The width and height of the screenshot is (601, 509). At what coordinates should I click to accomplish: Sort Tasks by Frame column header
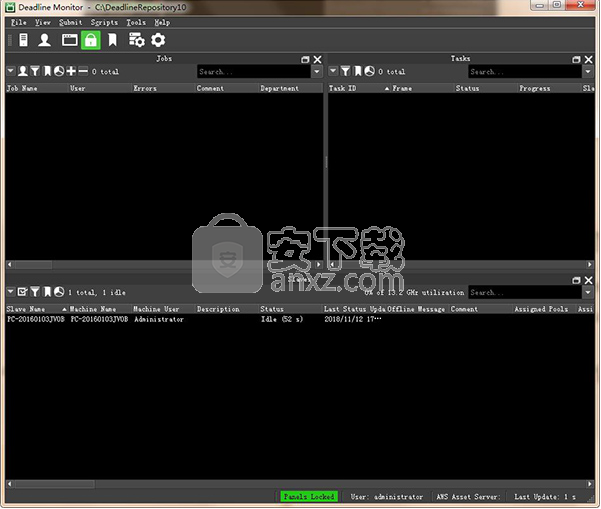[422, 88]
